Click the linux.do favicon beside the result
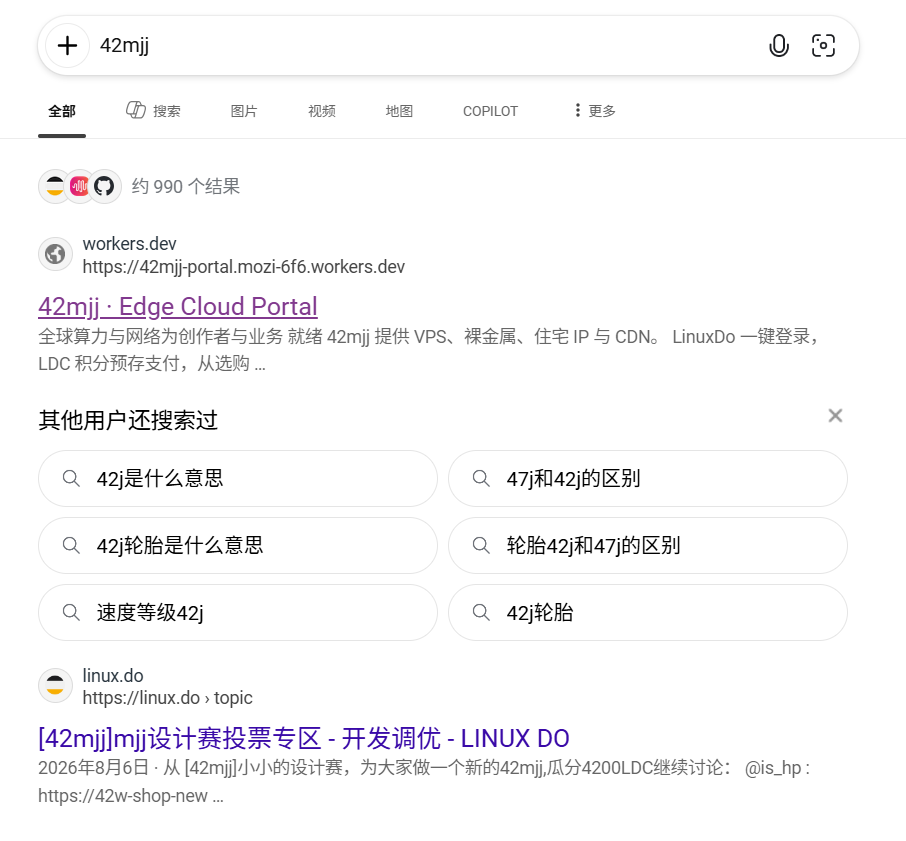The image size is (906, 841). tap(55, 686)
